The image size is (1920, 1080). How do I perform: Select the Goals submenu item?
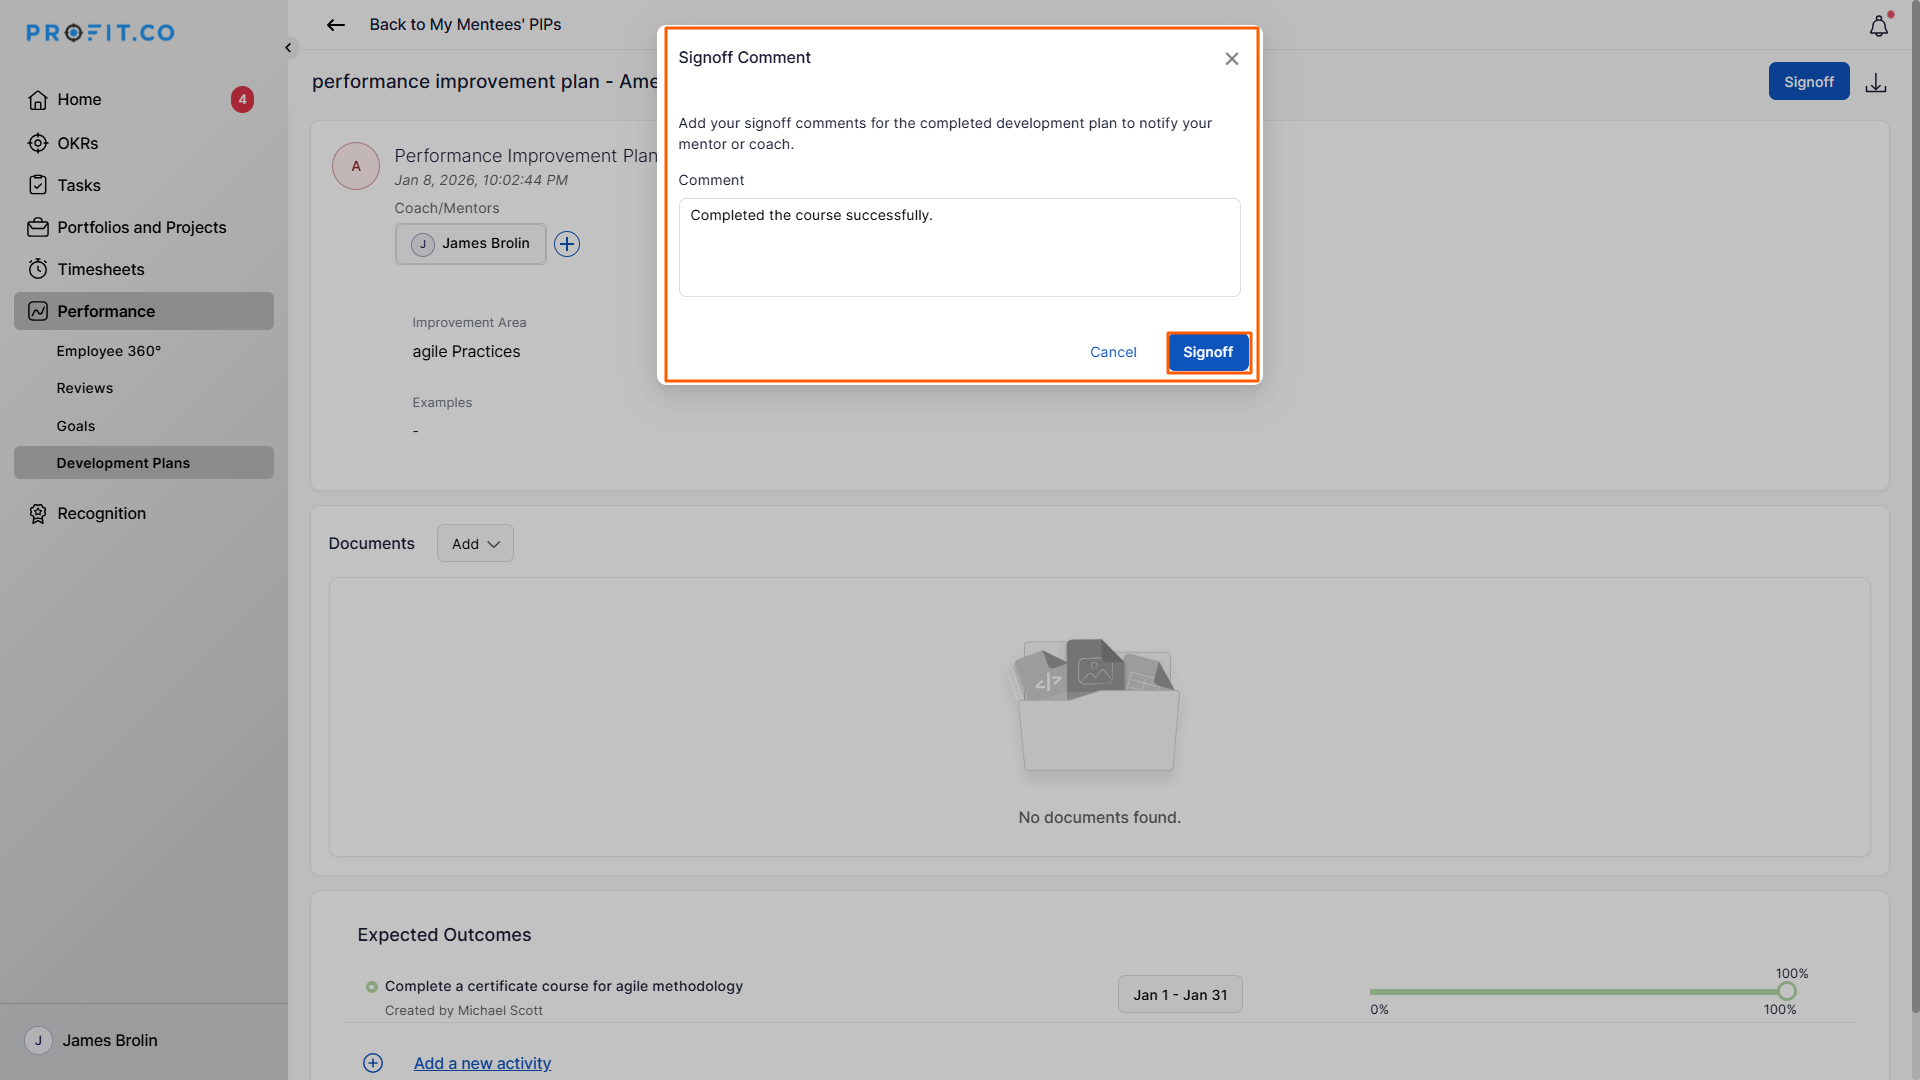76,426
